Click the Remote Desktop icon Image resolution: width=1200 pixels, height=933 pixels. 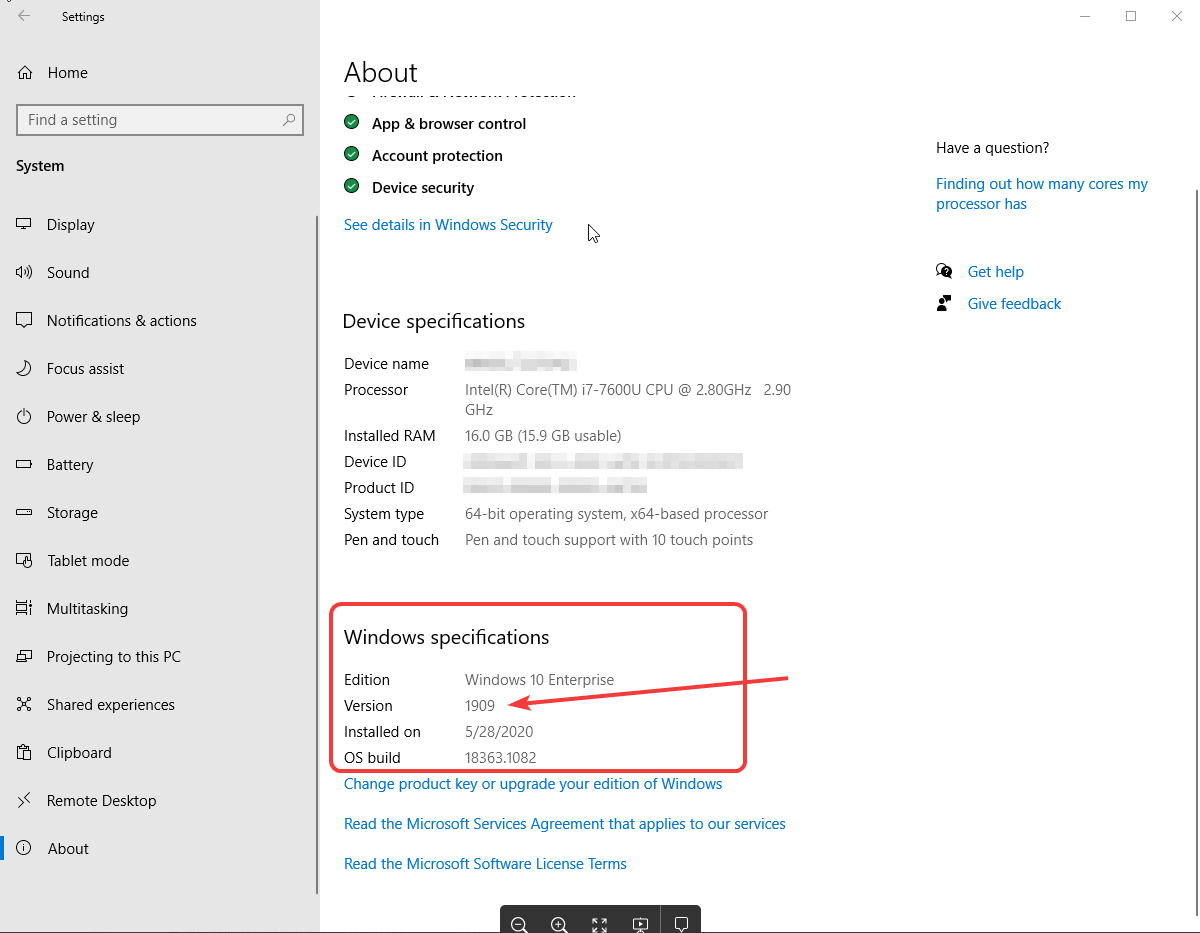(x=25, y=801)
